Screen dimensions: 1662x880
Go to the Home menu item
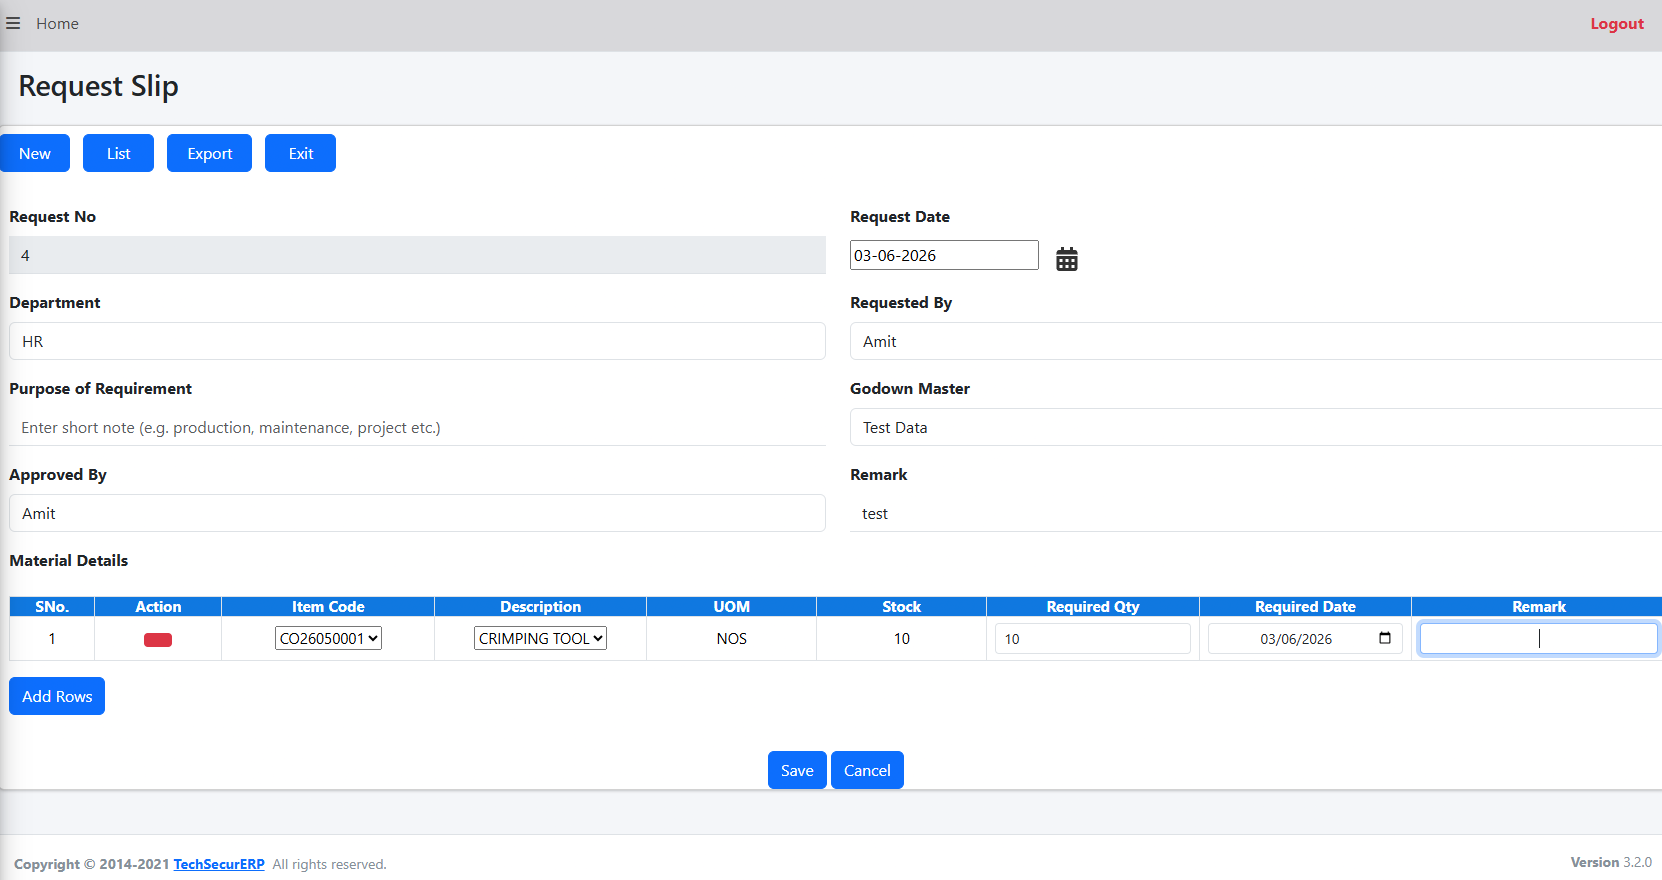tap(57, 23)
